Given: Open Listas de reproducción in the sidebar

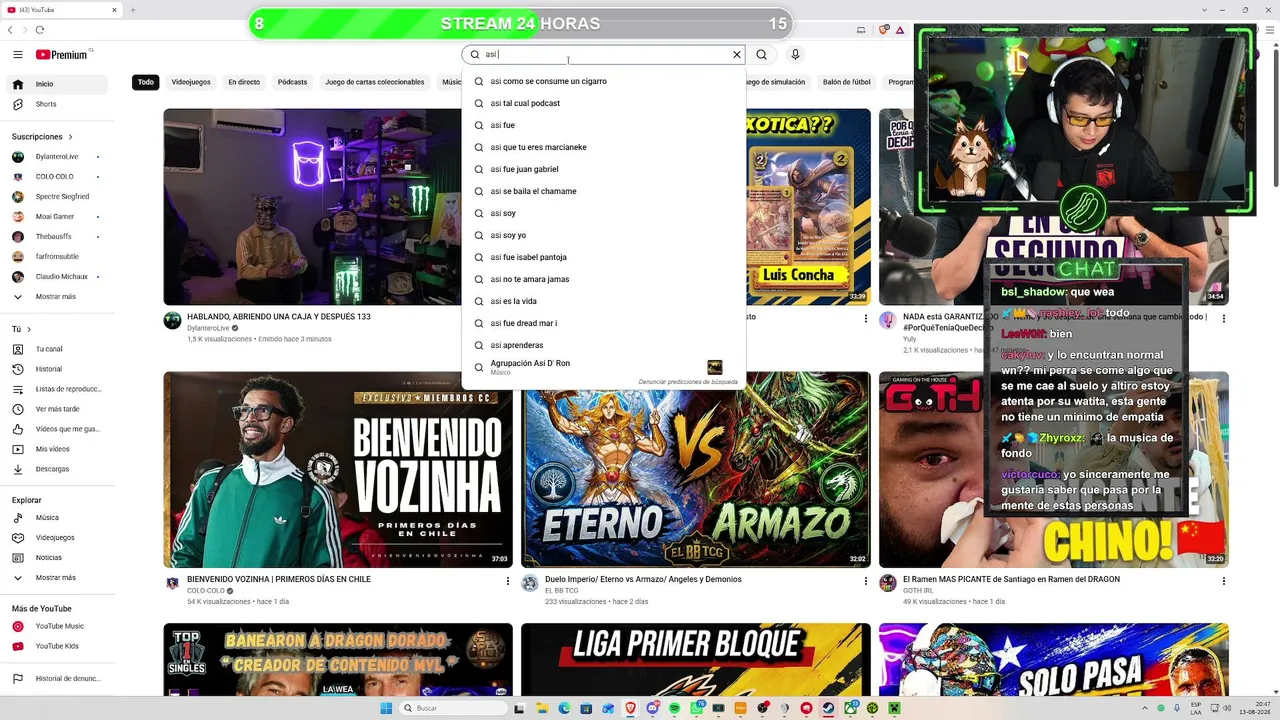Looking at the screenshot, I should point(57,389).
